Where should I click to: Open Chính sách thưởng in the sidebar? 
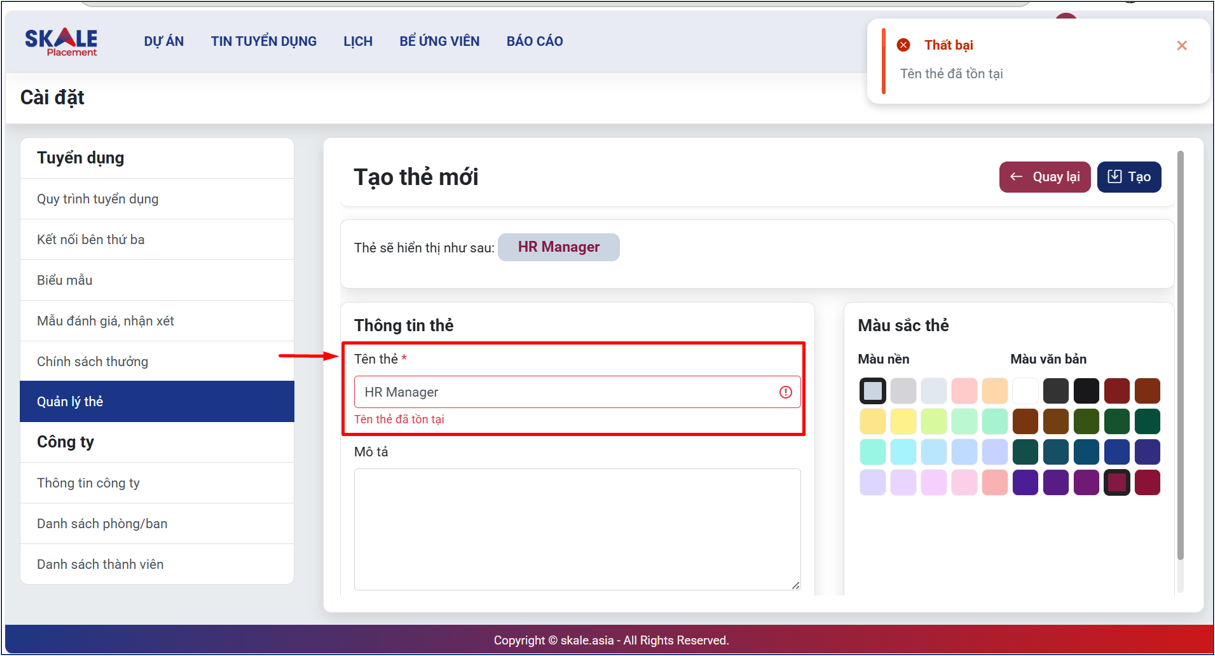pos(92,361)
